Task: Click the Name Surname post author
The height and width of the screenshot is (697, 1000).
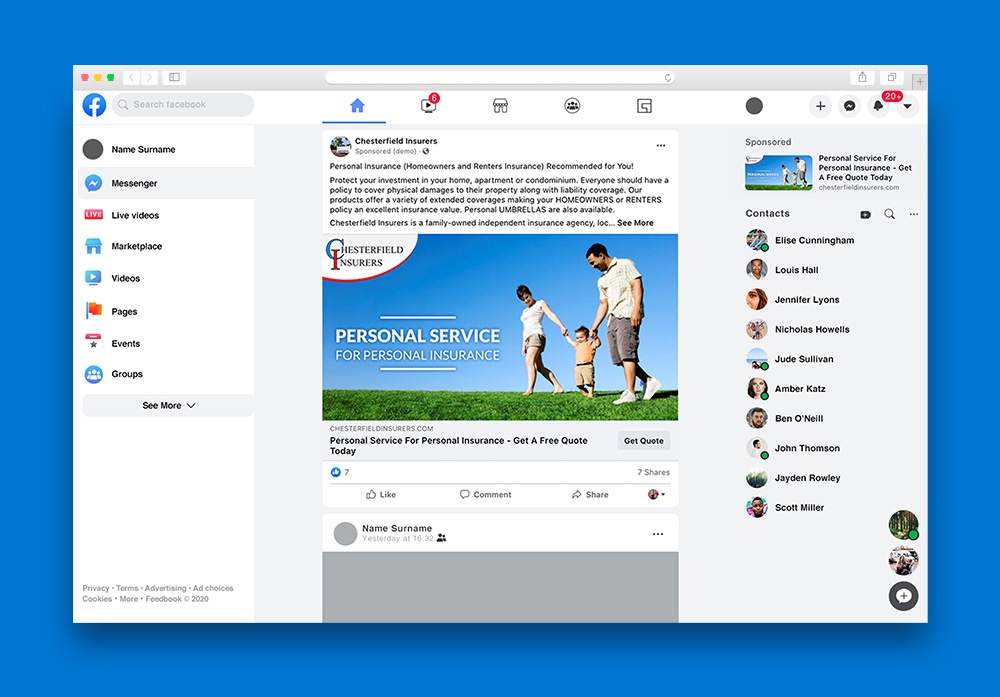Action: point(397,528)
